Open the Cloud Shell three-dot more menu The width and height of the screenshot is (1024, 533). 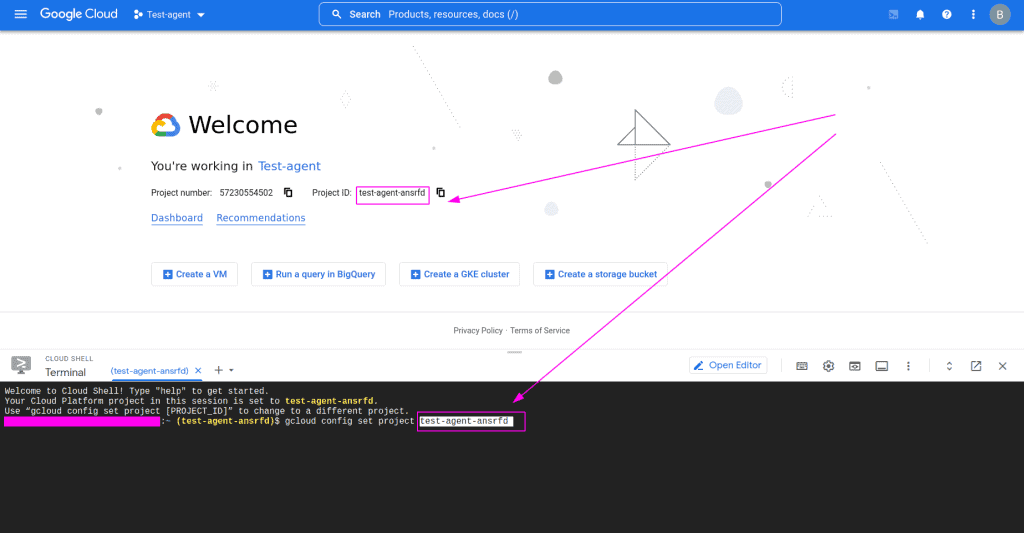pyautogui.click(x=908, y=366)
